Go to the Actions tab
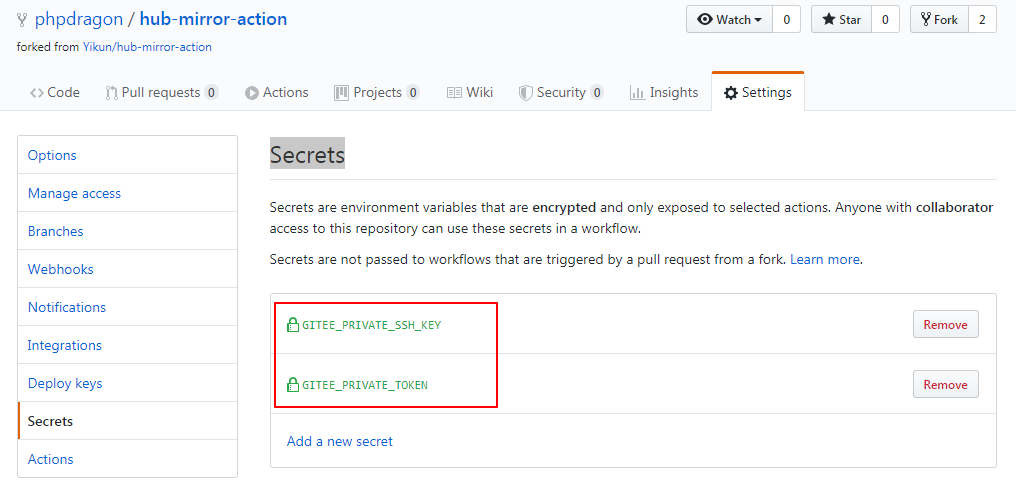This screenshot has height=484, width=1016. [x=277, y=93]
